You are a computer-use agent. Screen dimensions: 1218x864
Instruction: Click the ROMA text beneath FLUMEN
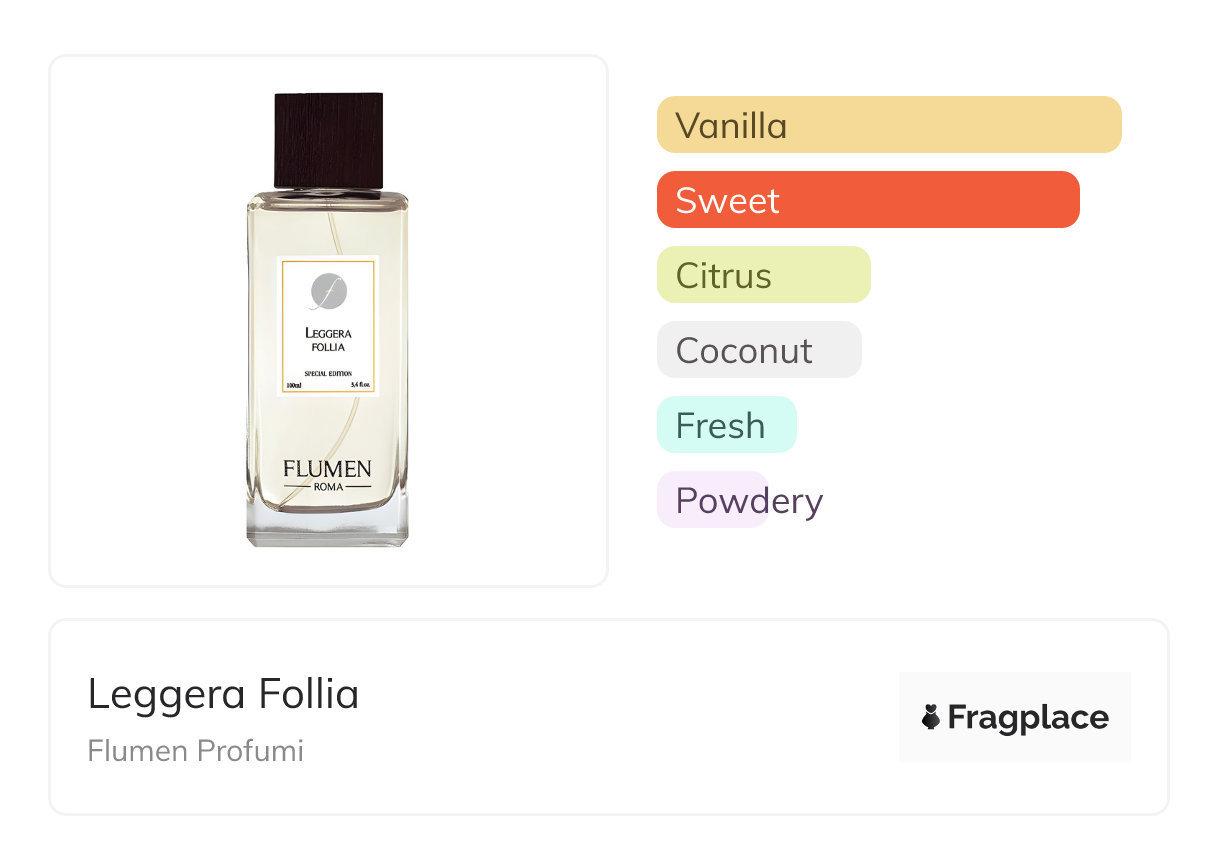(327, 487)
